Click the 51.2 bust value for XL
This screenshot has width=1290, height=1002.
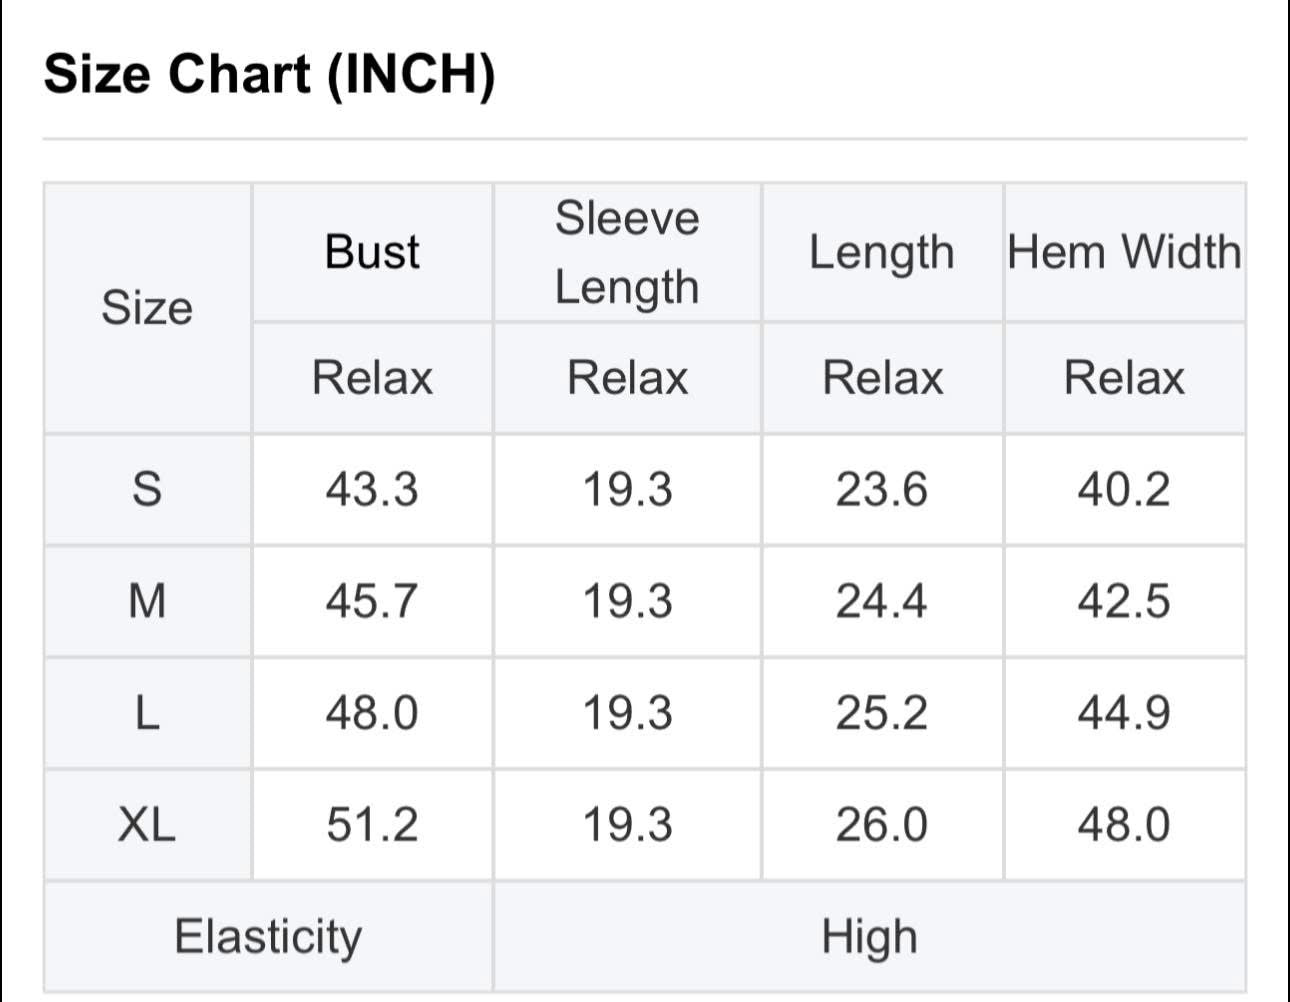point(372,826)
